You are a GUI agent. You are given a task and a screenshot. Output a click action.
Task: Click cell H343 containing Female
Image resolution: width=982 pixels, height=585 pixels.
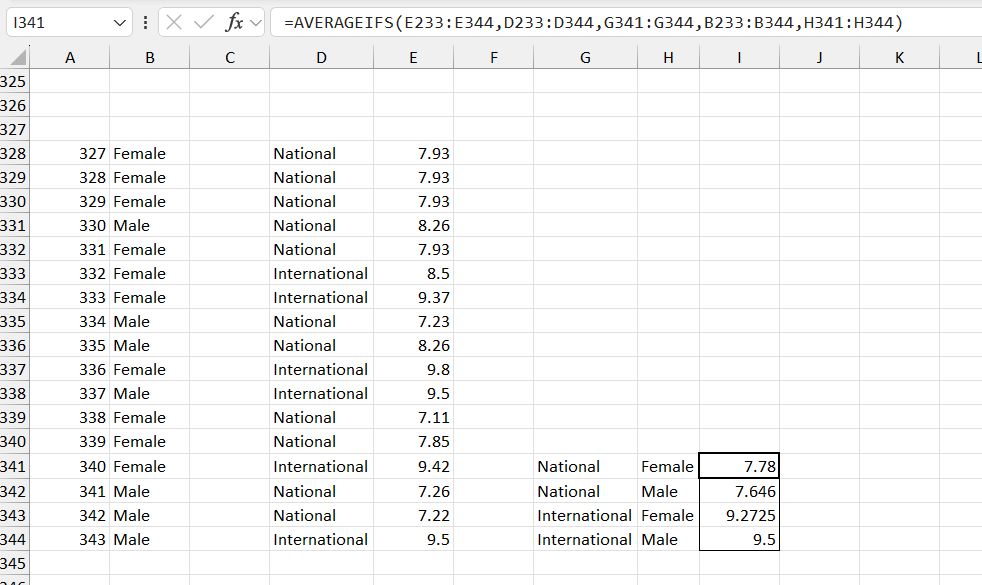point(668,515)
